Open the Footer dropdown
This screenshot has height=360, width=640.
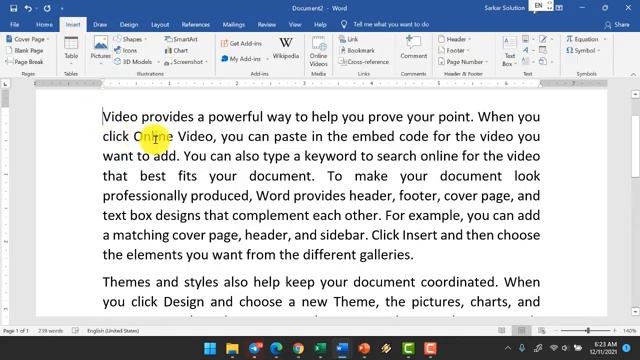(453, 51)
